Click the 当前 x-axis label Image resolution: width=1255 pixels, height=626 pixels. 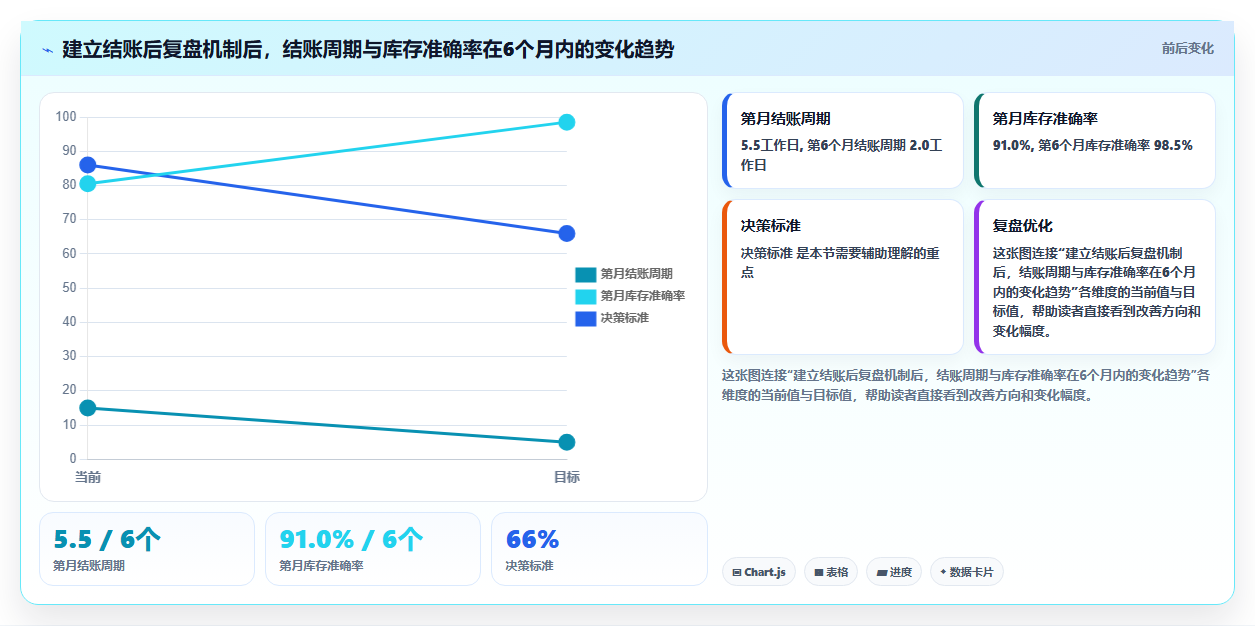[88, 478]
